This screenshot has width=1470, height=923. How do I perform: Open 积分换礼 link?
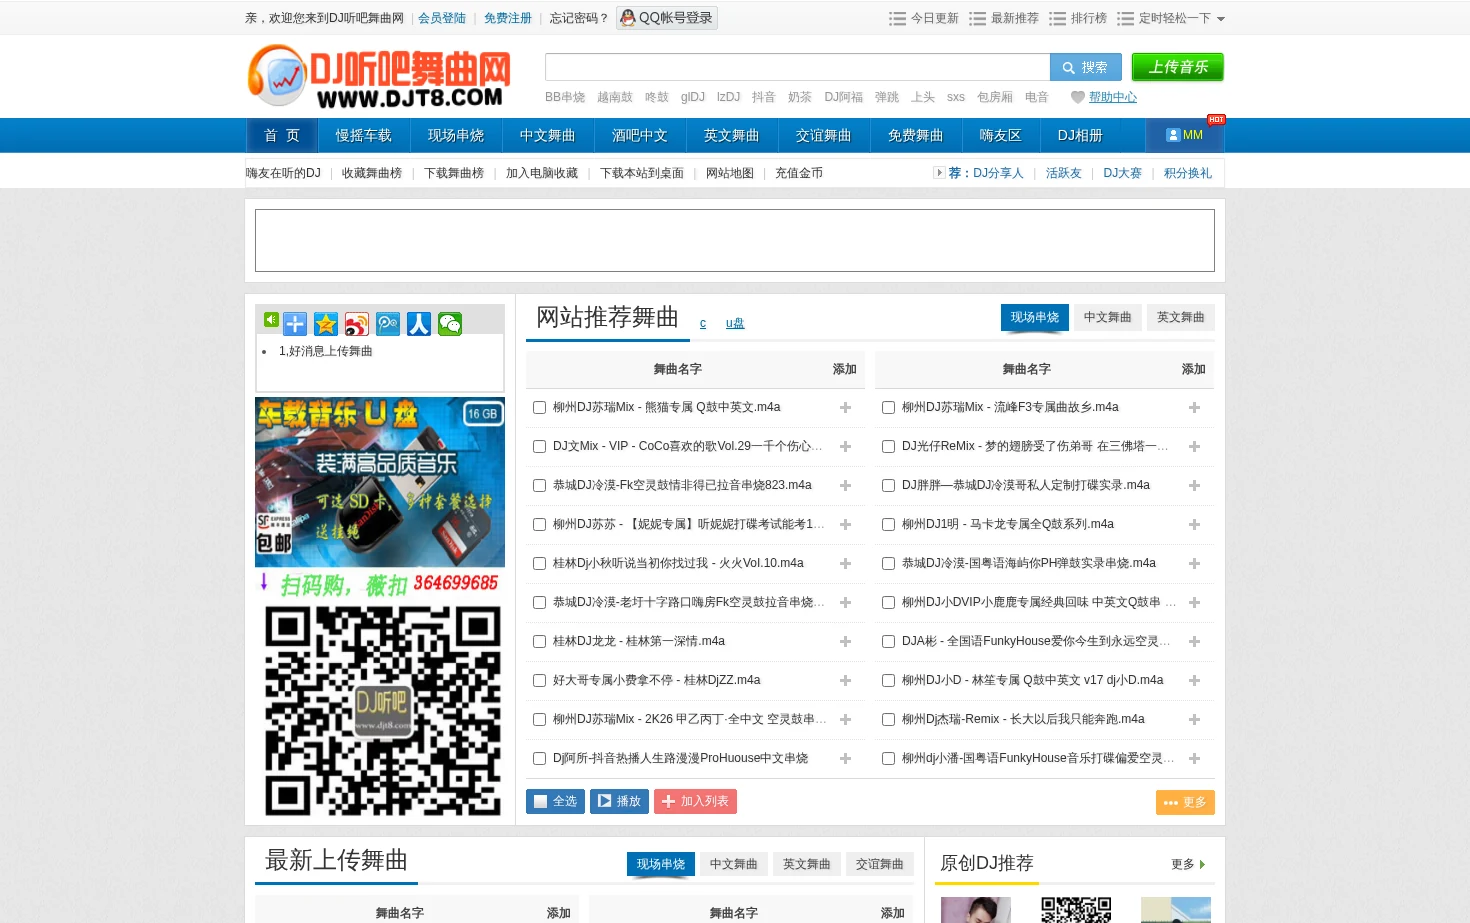coord(1188,173)
